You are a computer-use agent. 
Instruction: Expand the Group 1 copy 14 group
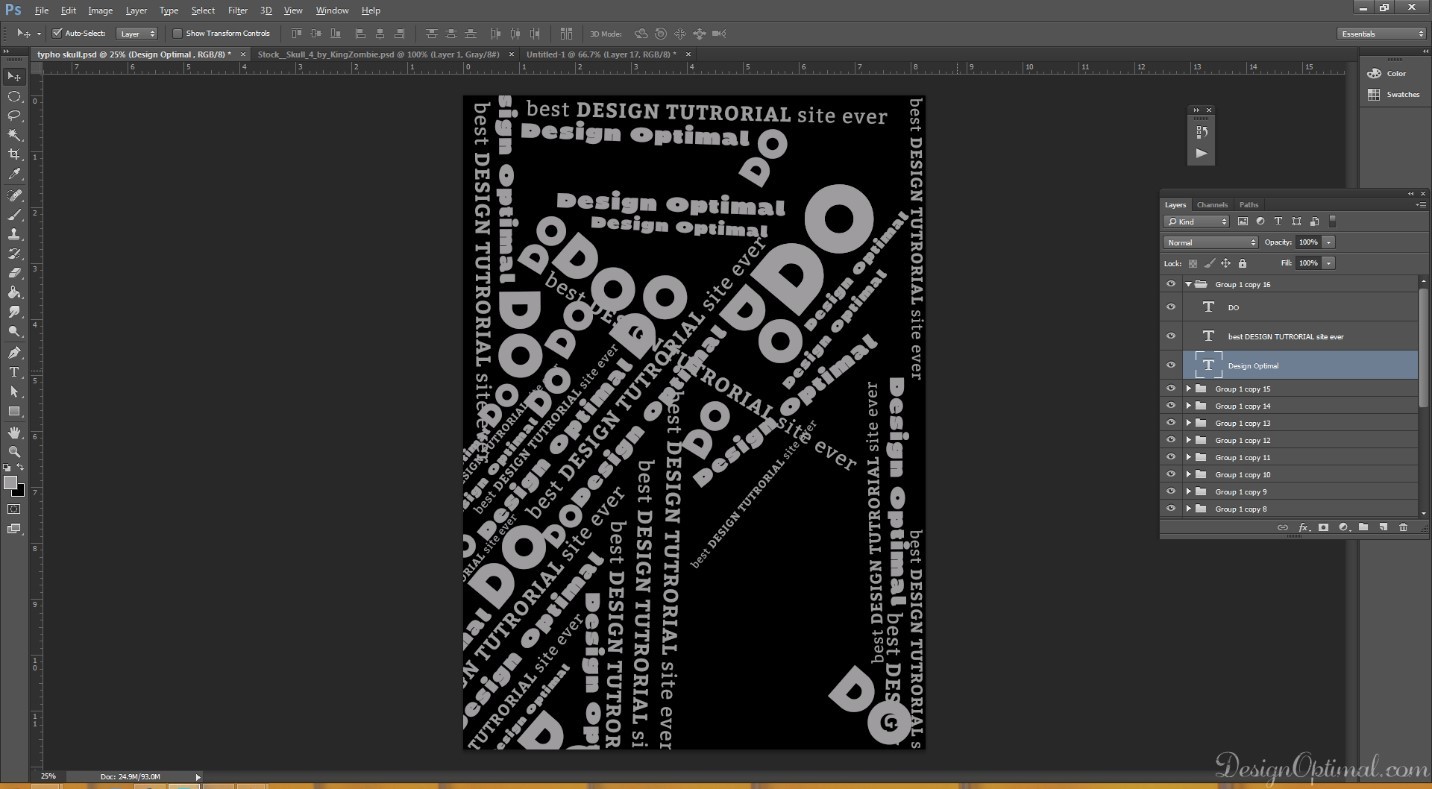(x=1188, y=406)
